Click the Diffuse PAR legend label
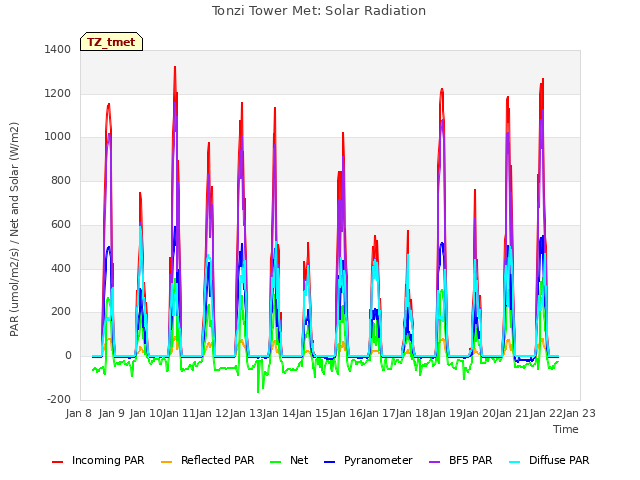 pyautogui.click(x=559, y=460)
